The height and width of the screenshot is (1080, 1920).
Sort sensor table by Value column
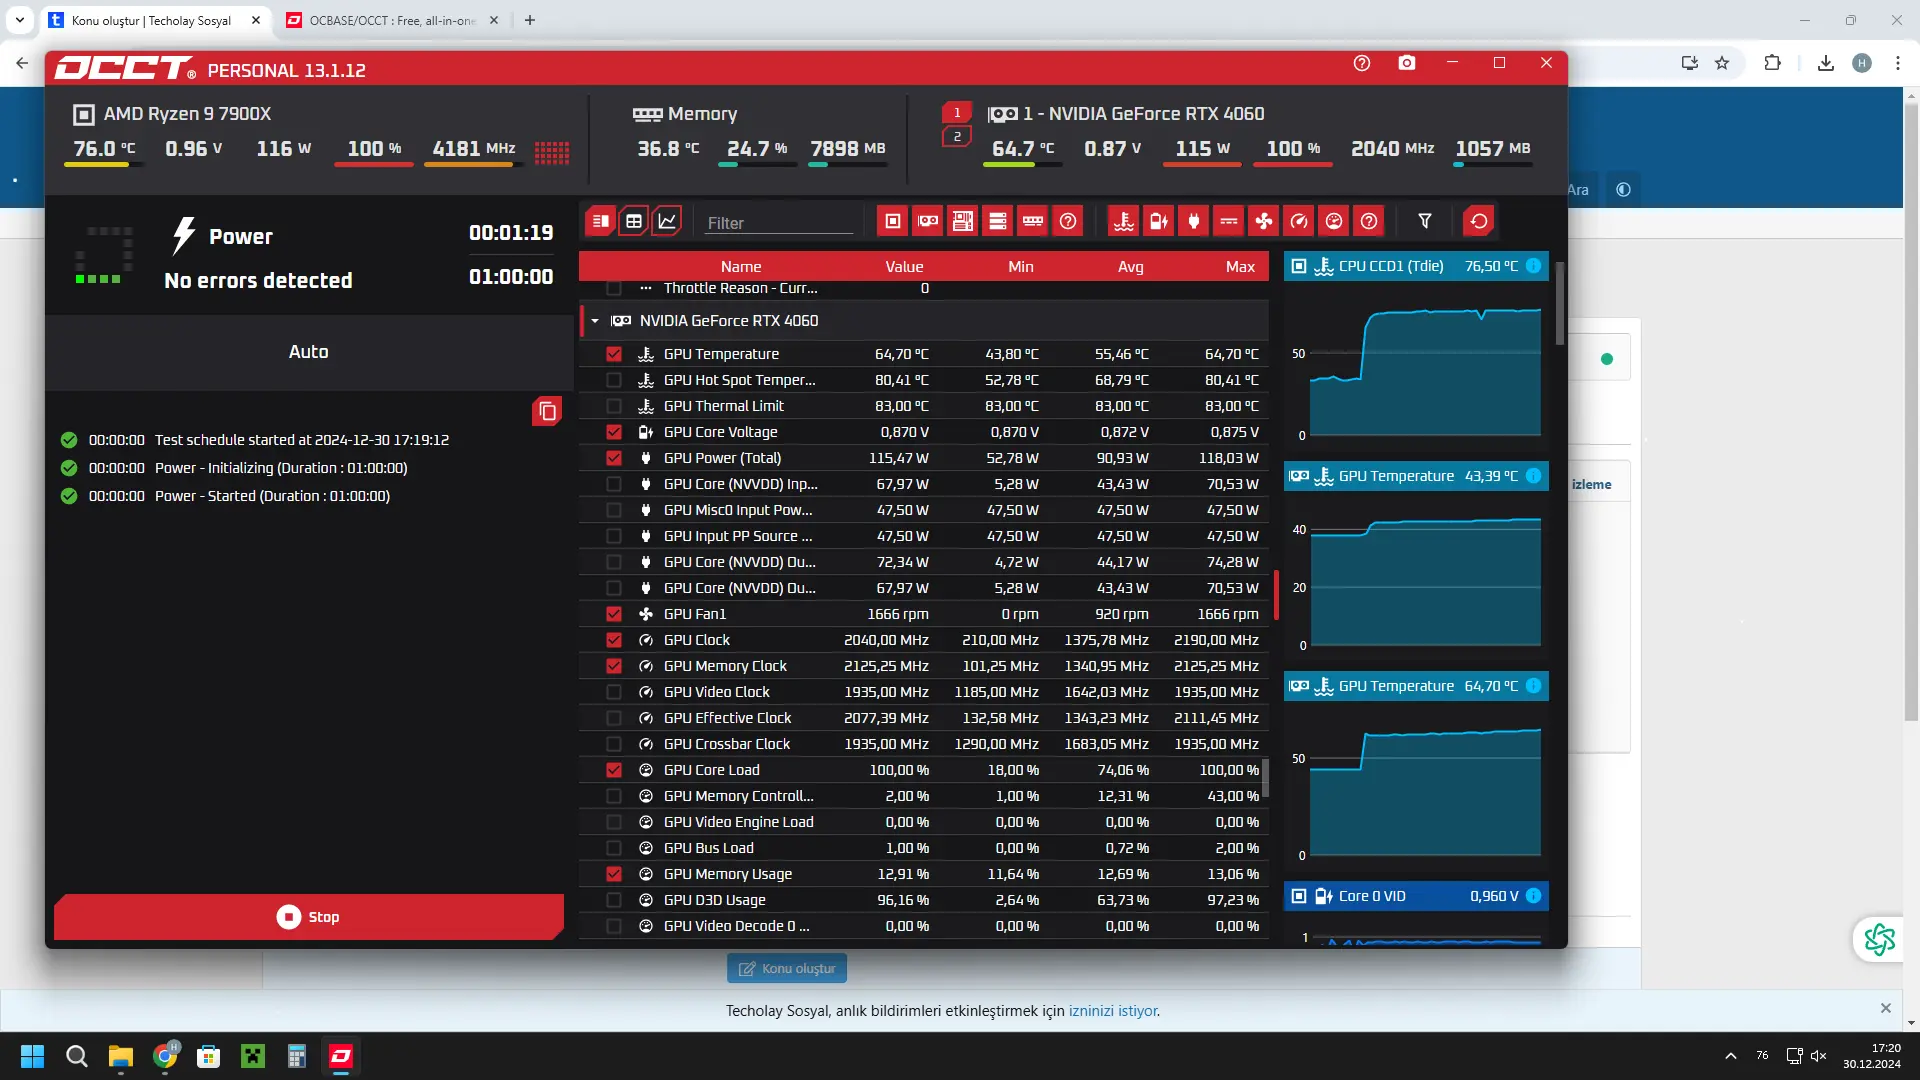tap(904, 266)
